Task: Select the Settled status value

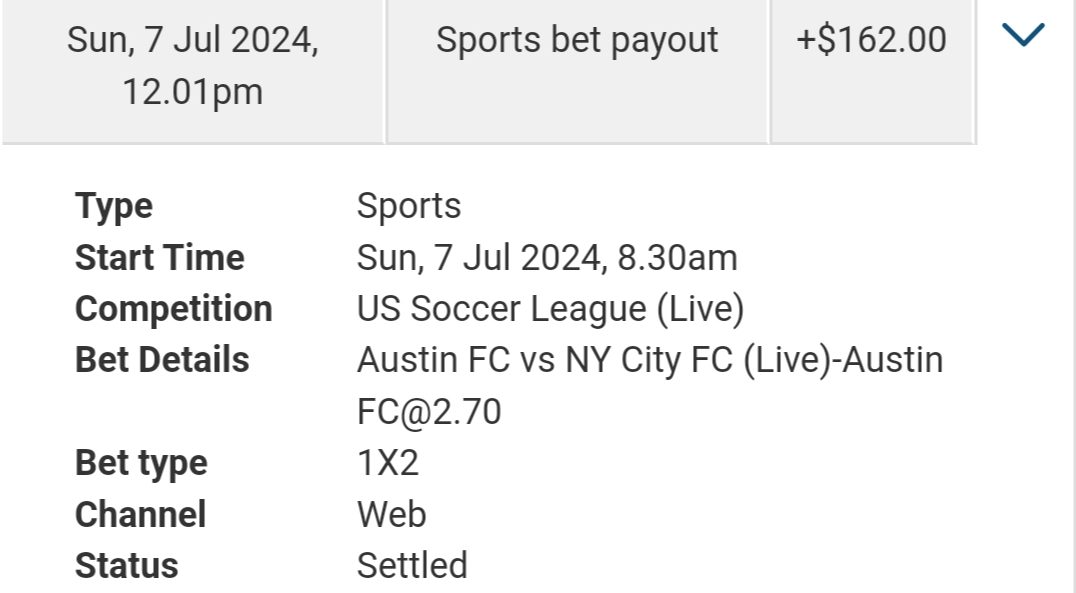Action: point(412,566)
